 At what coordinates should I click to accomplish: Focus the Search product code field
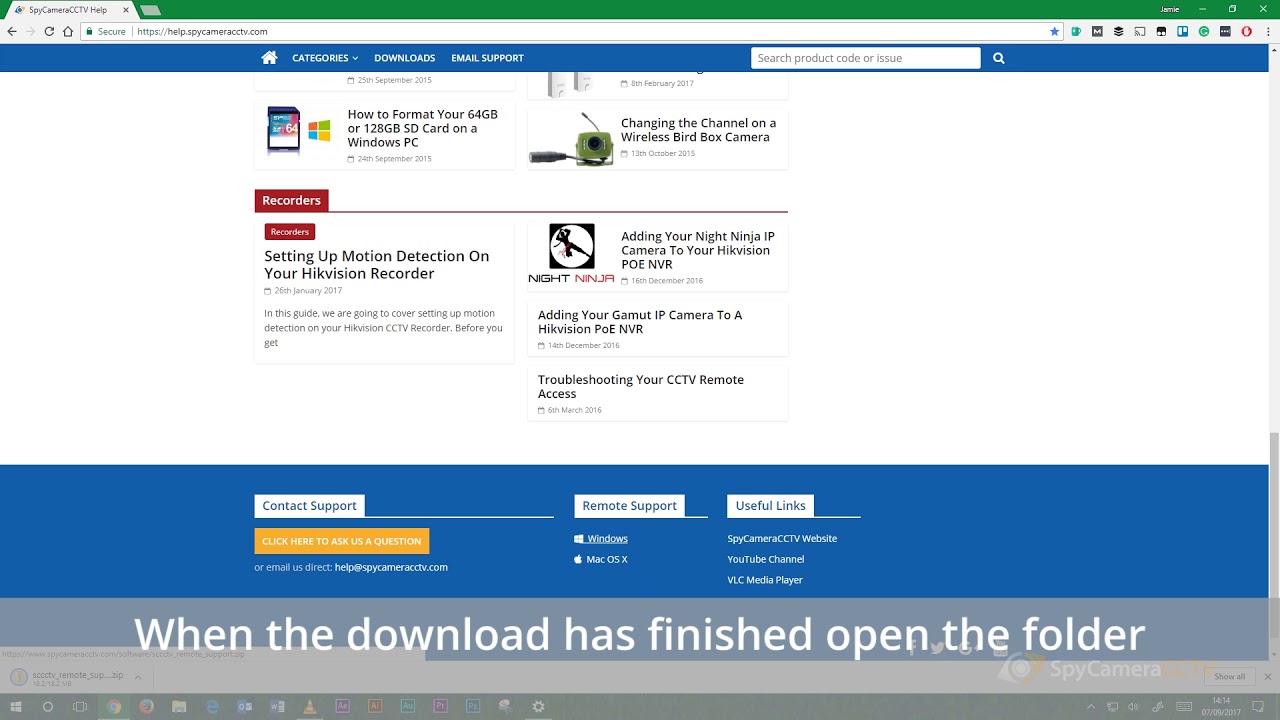tap(866, 58)
